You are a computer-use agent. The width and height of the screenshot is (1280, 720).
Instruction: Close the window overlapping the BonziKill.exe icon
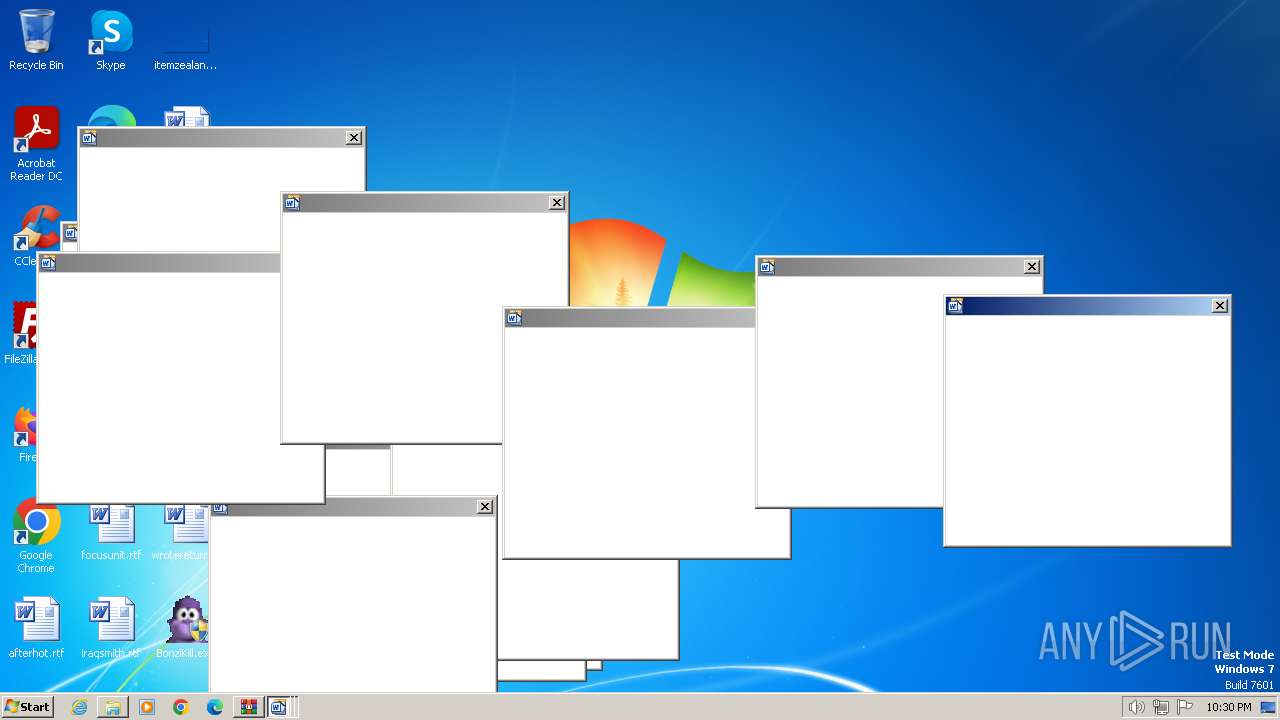pyautogui.click(x=485, y=507)
